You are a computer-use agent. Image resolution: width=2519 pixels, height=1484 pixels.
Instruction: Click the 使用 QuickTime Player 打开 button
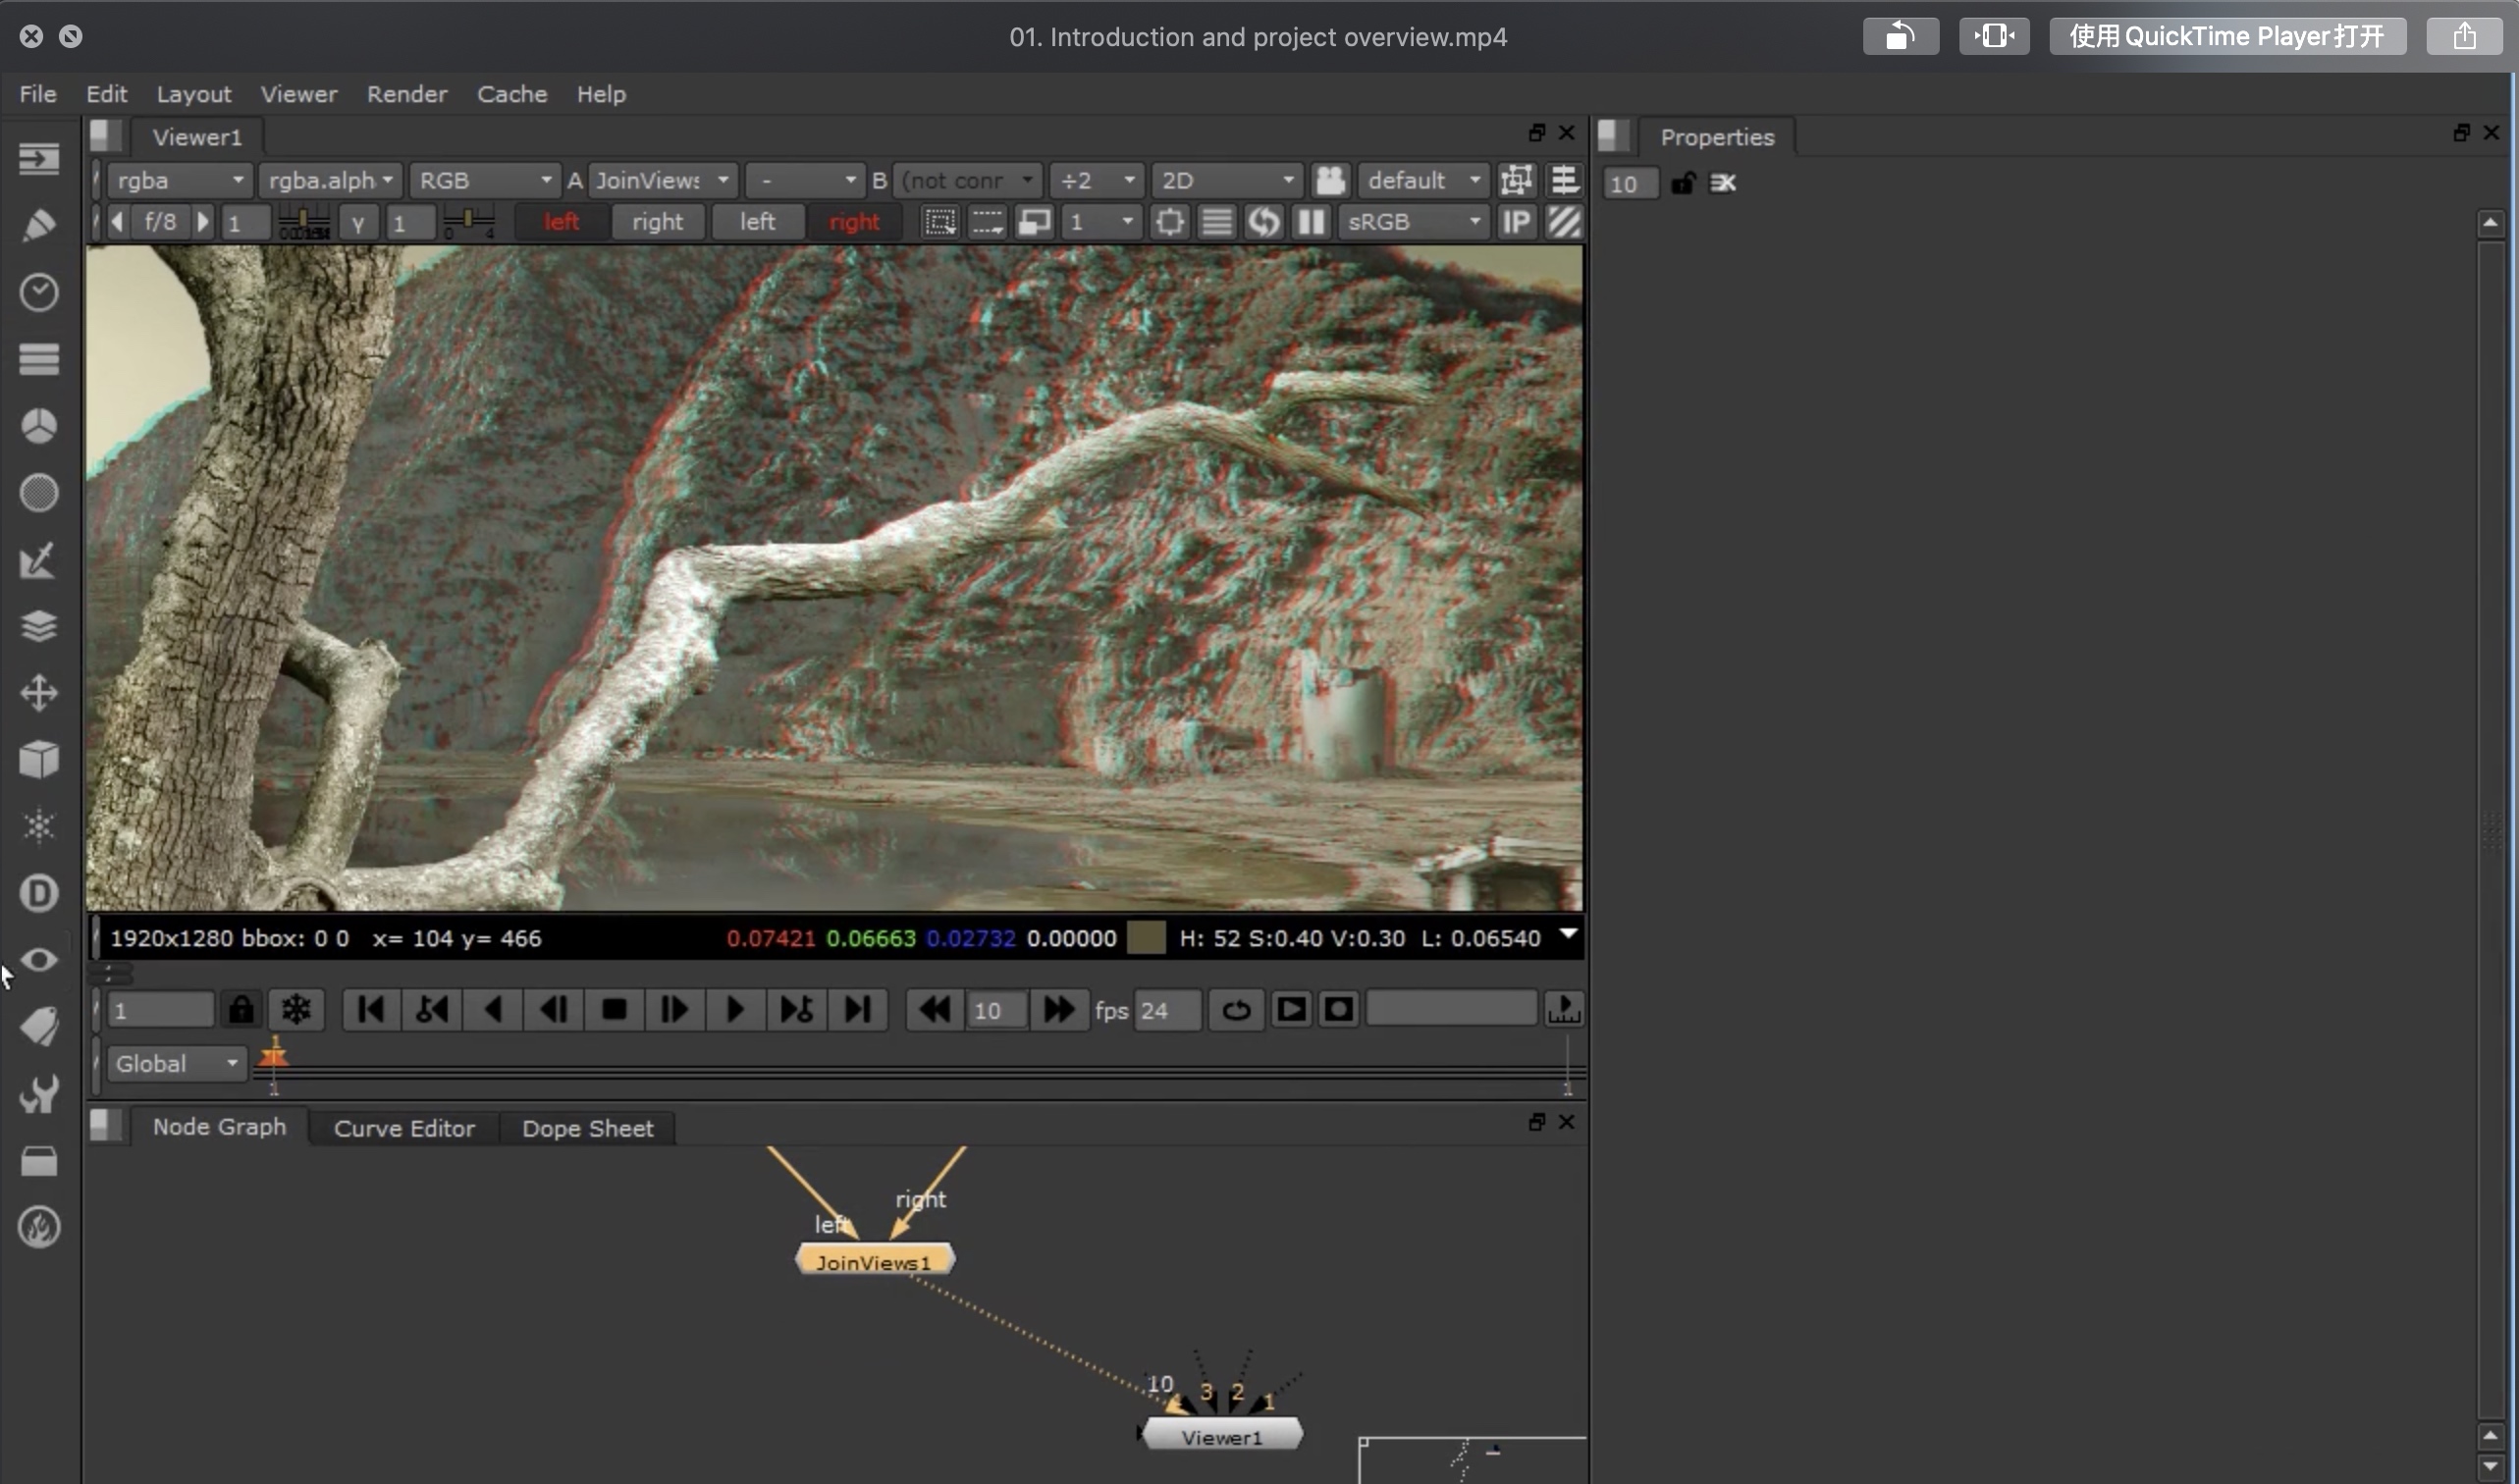(x=2226, y=37)
